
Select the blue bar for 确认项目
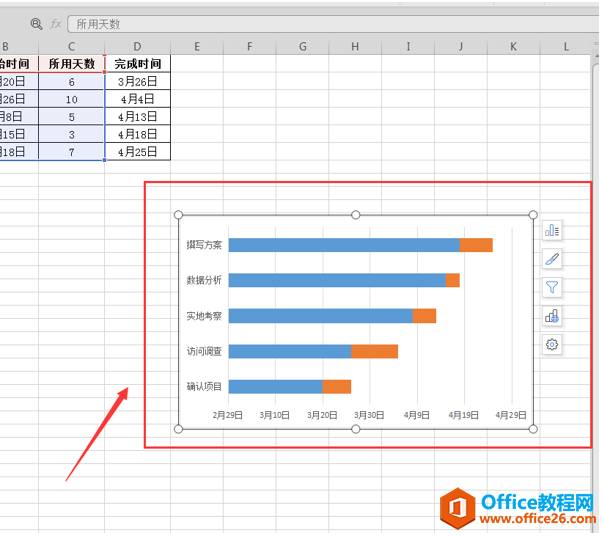tap(277, 388)
